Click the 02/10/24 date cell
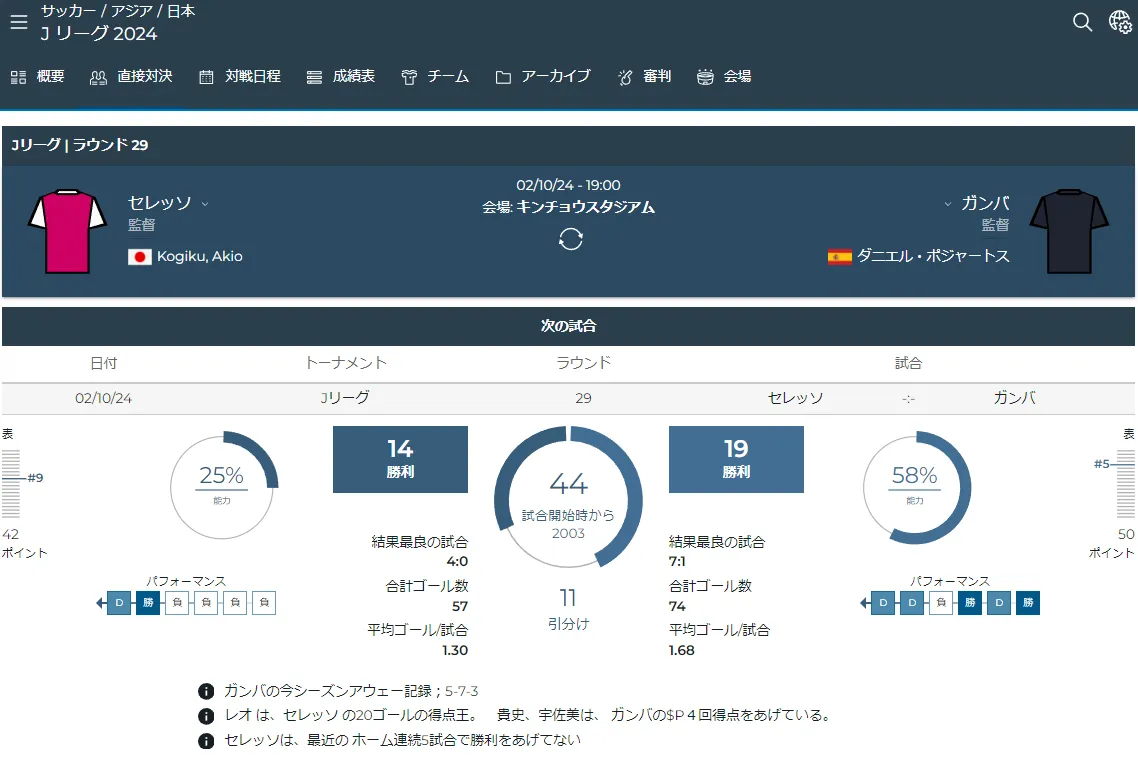 pos(103,398)
